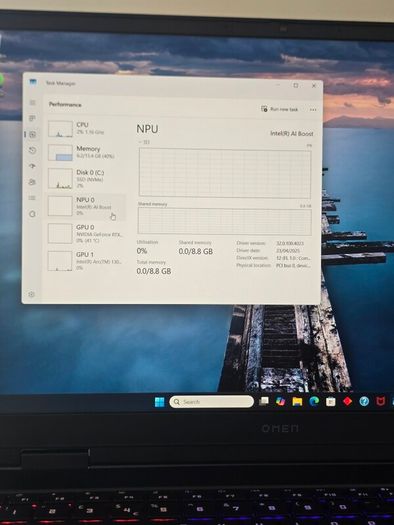Select Disk 0 (C:) entry

(x=85, y=179)
